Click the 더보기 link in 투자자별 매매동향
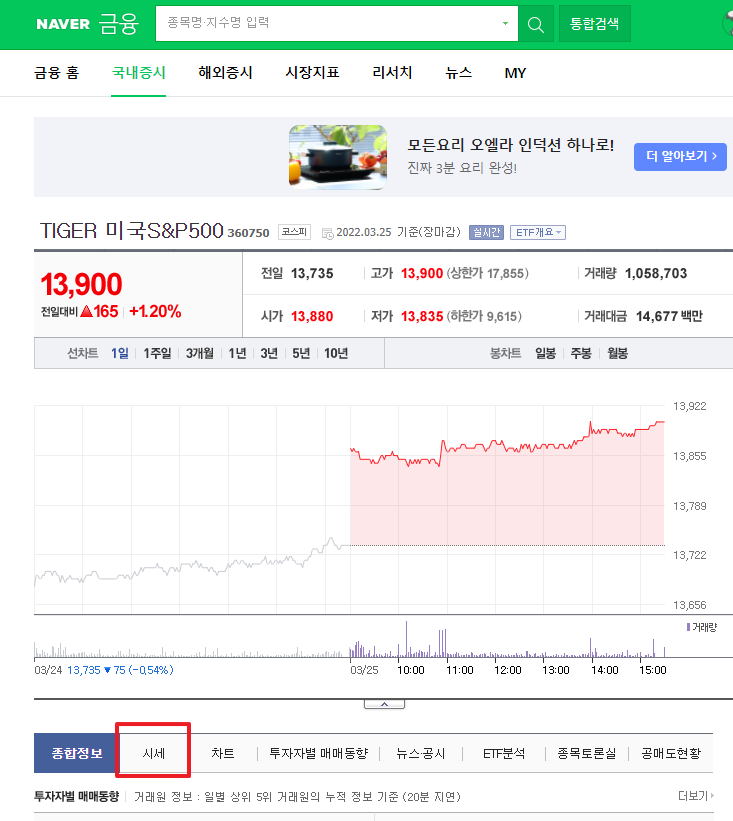Image resolution: width=733 pixels, height=821 pixels. pos(696,796)
